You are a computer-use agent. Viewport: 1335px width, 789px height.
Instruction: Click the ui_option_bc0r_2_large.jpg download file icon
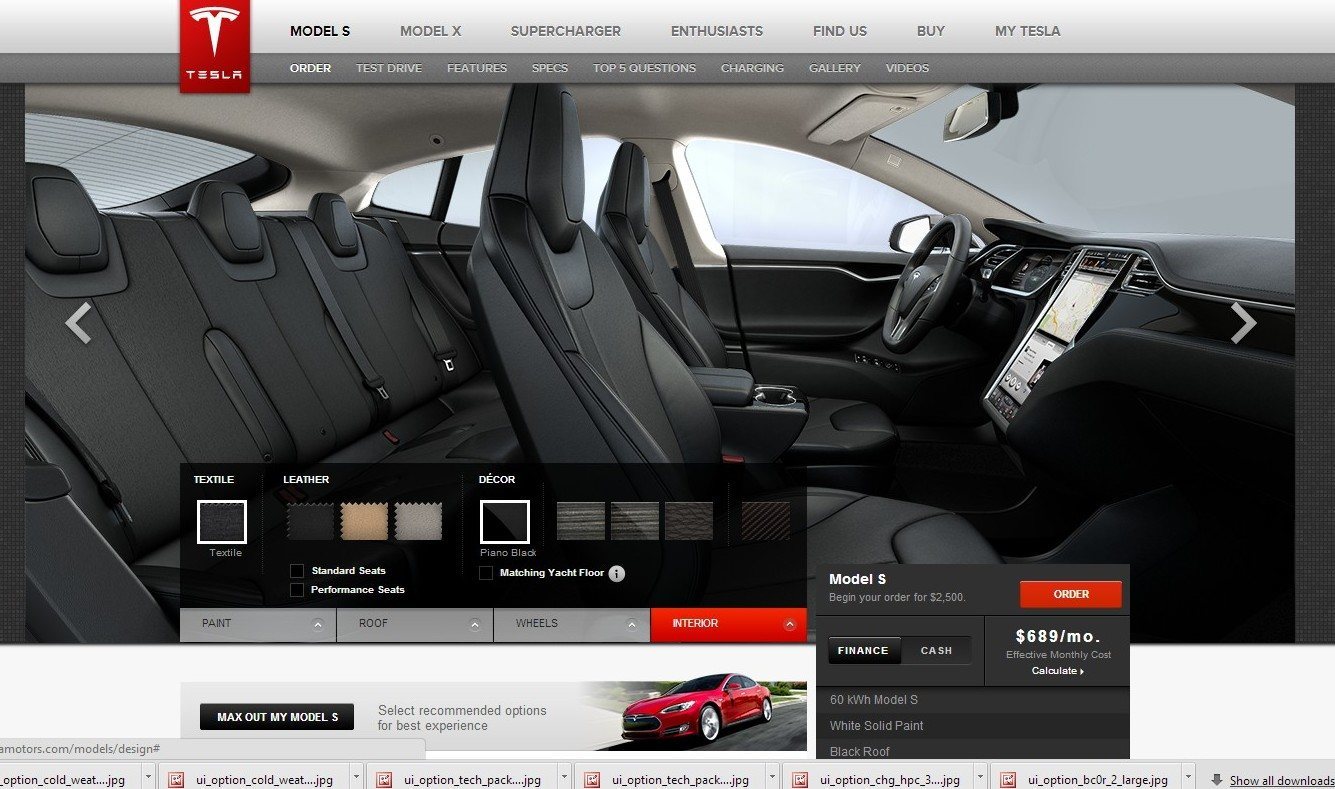(1008, 779)
